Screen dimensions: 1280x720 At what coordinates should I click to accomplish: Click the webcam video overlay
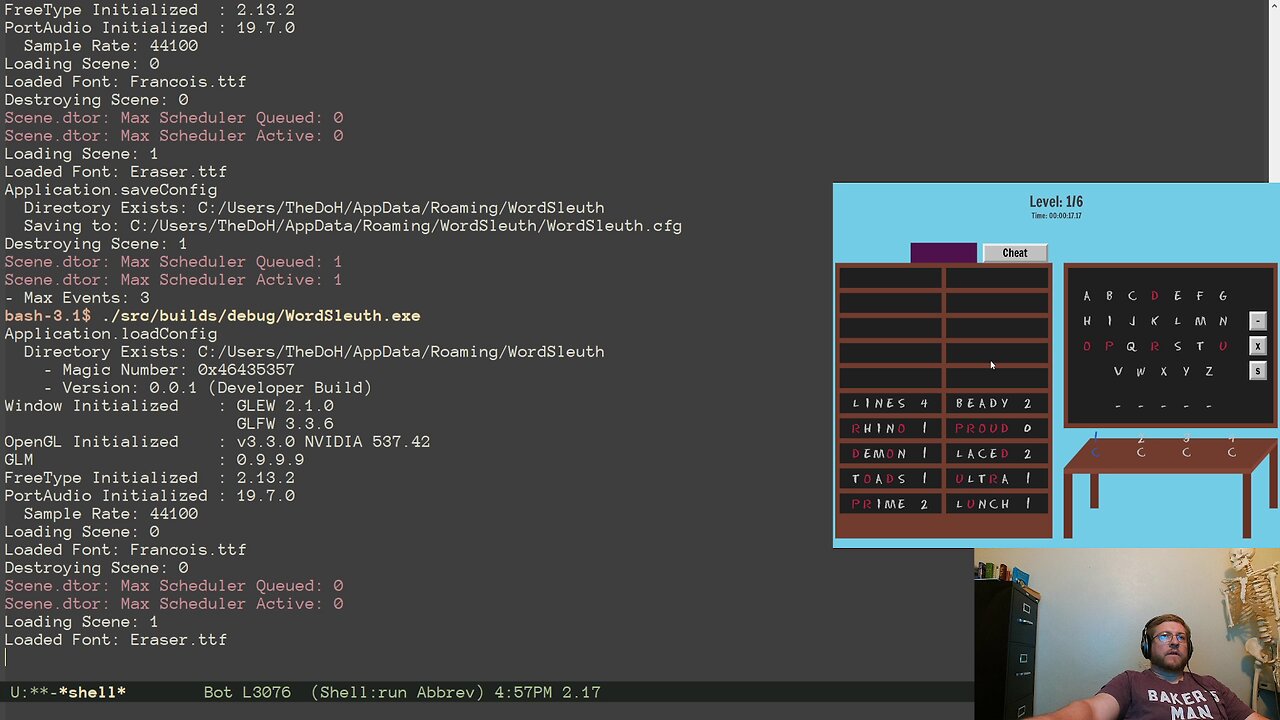click(x=1127, y=634)
